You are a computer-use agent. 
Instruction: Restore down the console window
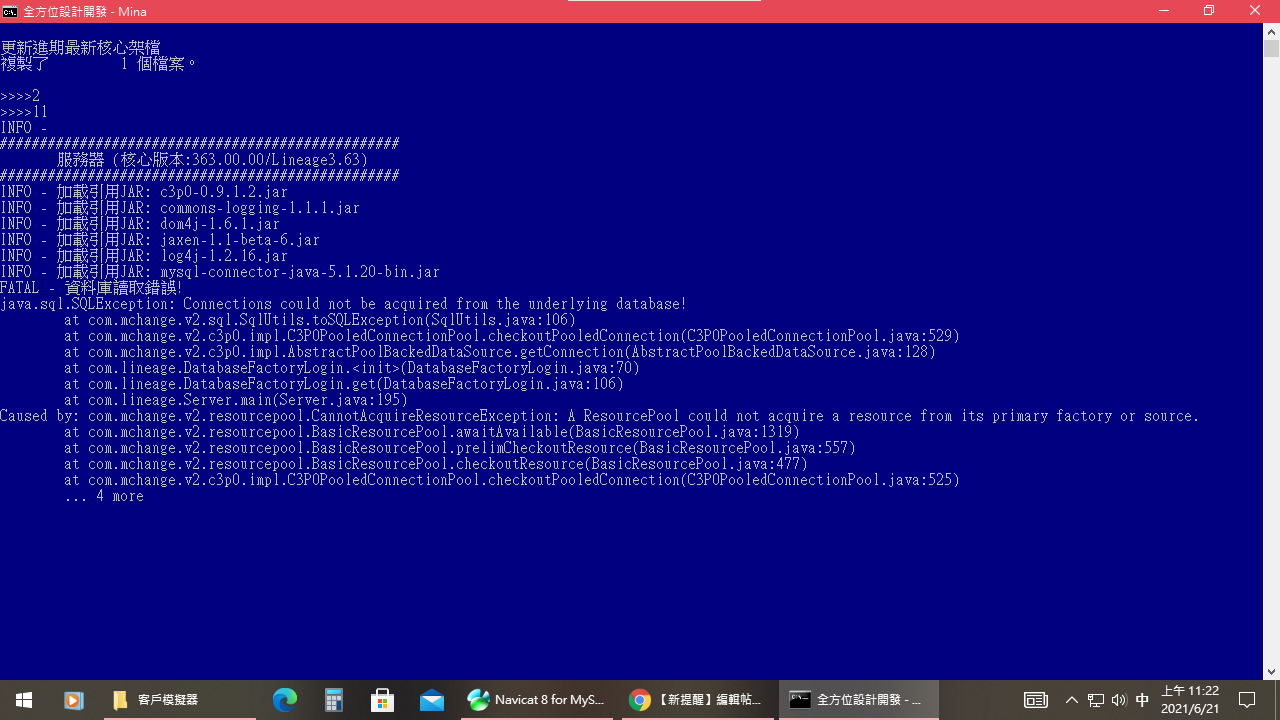coord(1209,11)
